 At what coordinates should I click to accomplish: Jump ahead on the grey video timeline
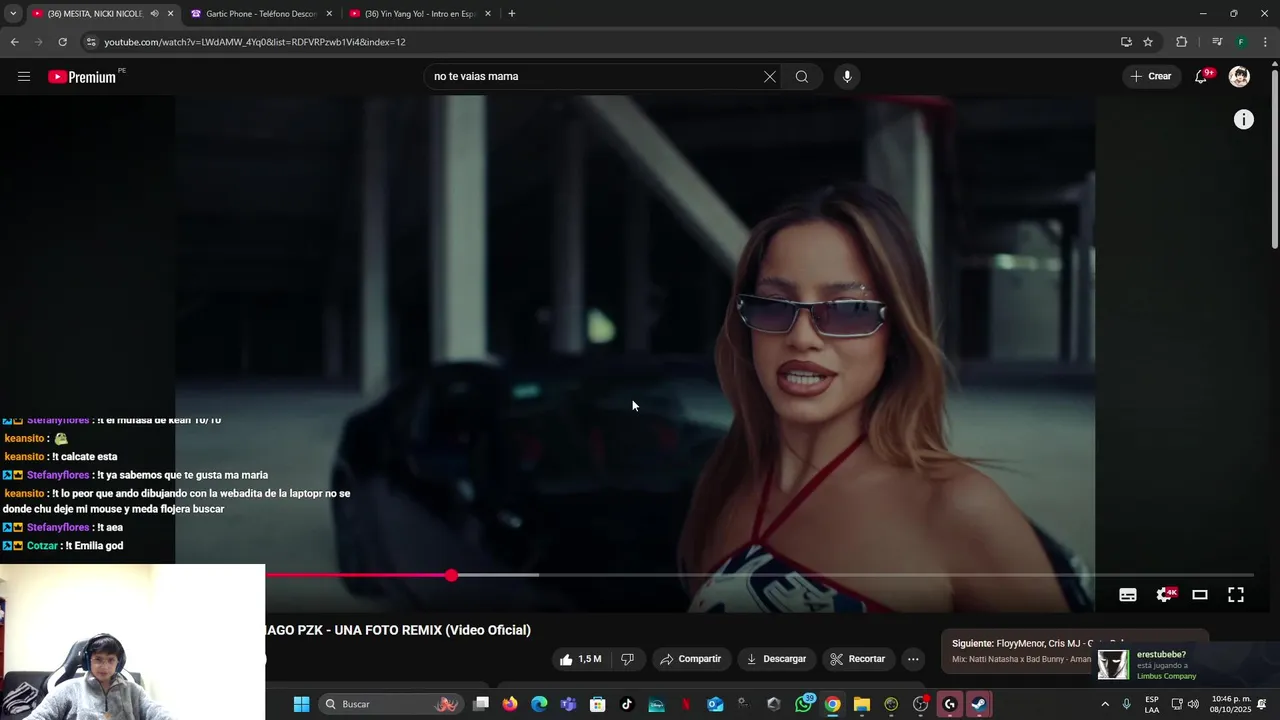pos(895,575)
